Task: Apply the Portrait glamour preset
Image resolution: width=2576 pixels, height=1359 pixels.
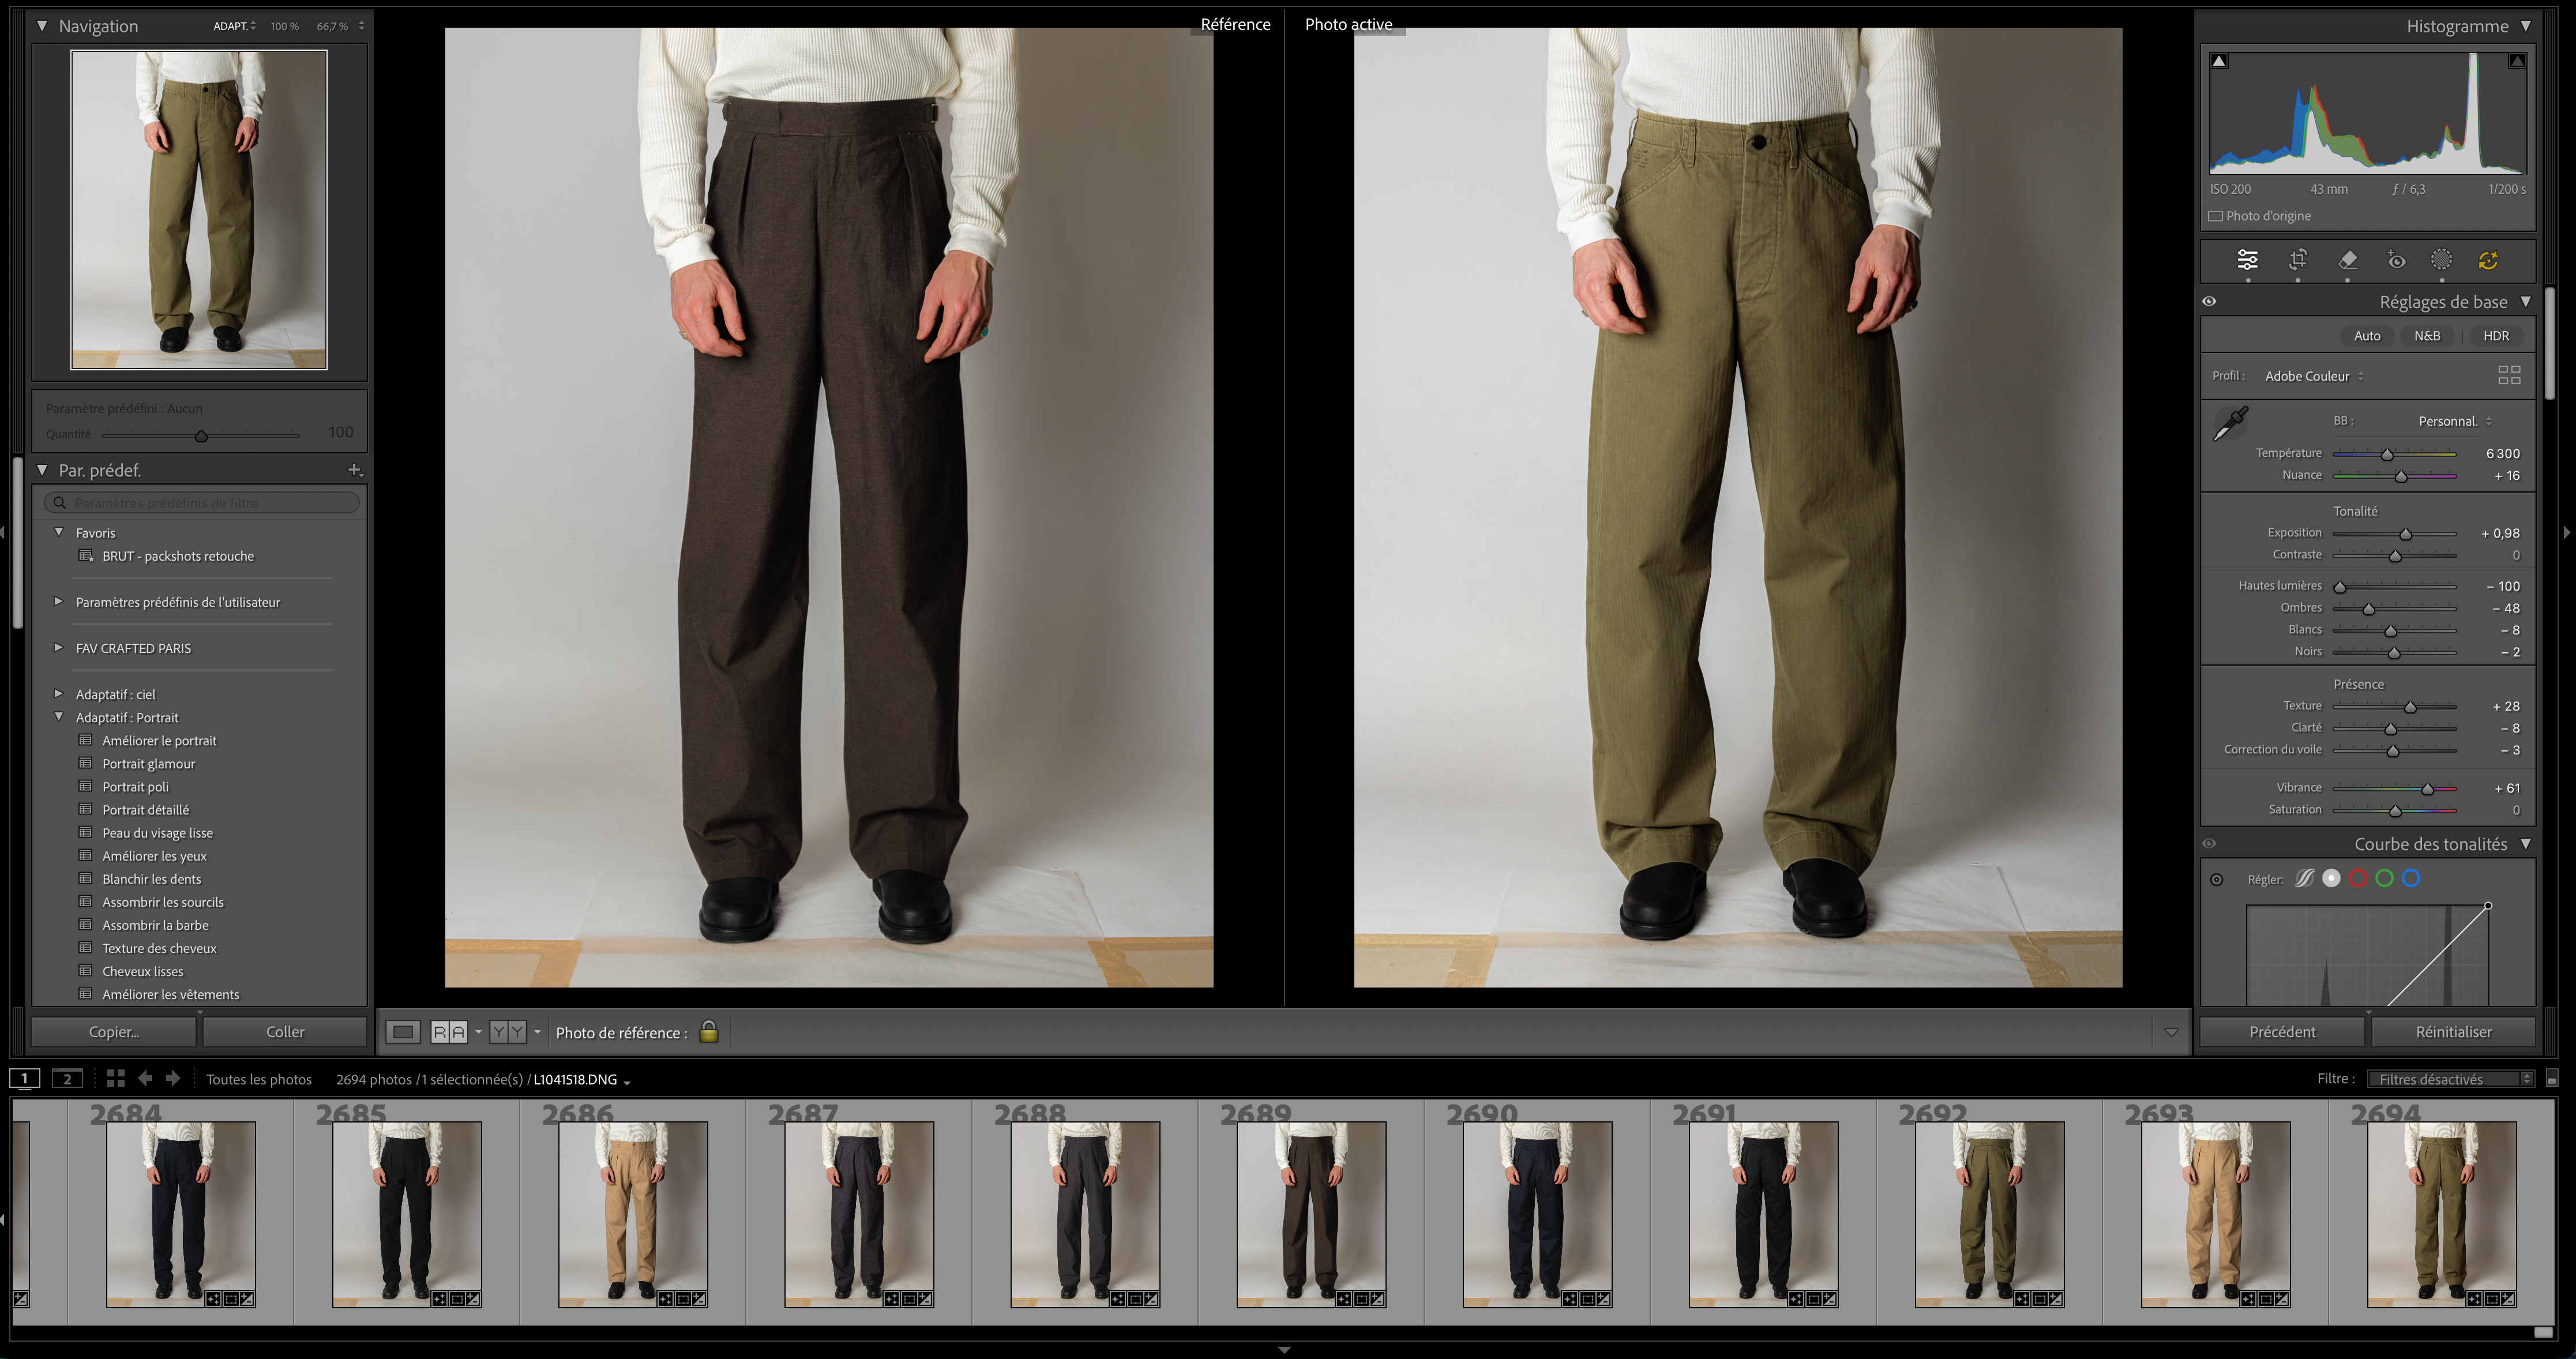Action: pyautogui.click(x=148, y=764)
